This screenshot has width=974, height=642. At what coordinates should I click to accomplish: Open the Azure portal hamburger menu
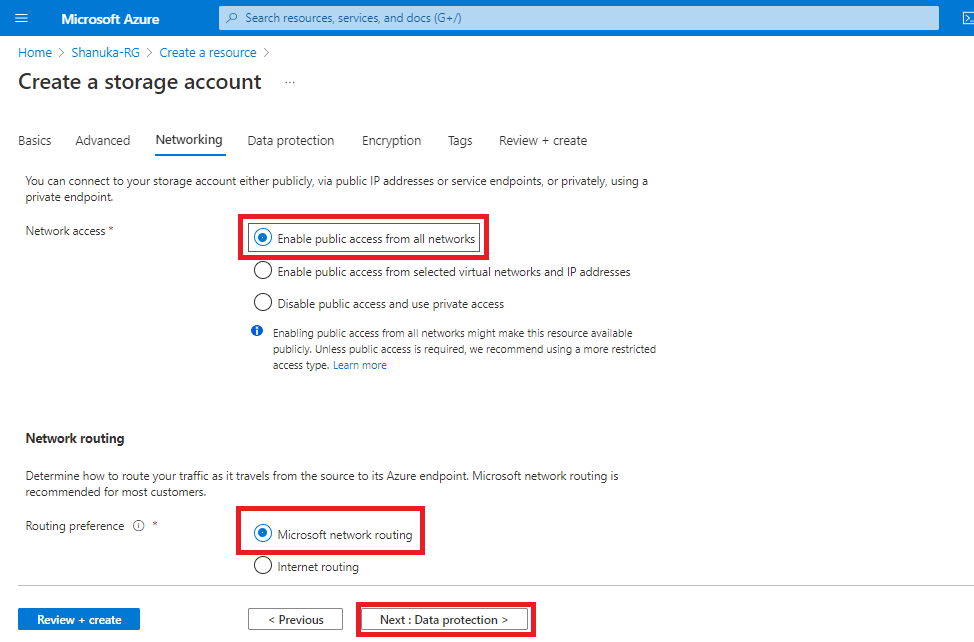point(22,18)
